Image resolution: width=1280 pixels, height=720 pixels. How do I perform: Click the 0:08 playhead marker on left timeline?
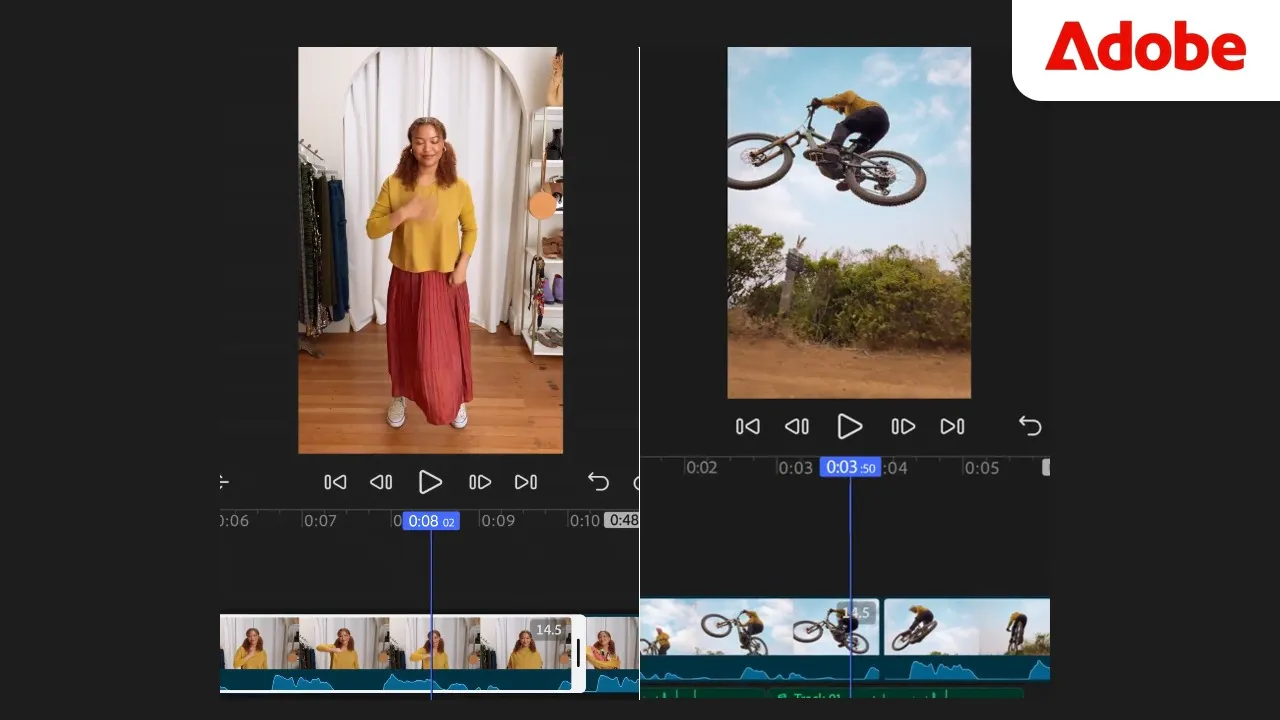tap(431, 521)
